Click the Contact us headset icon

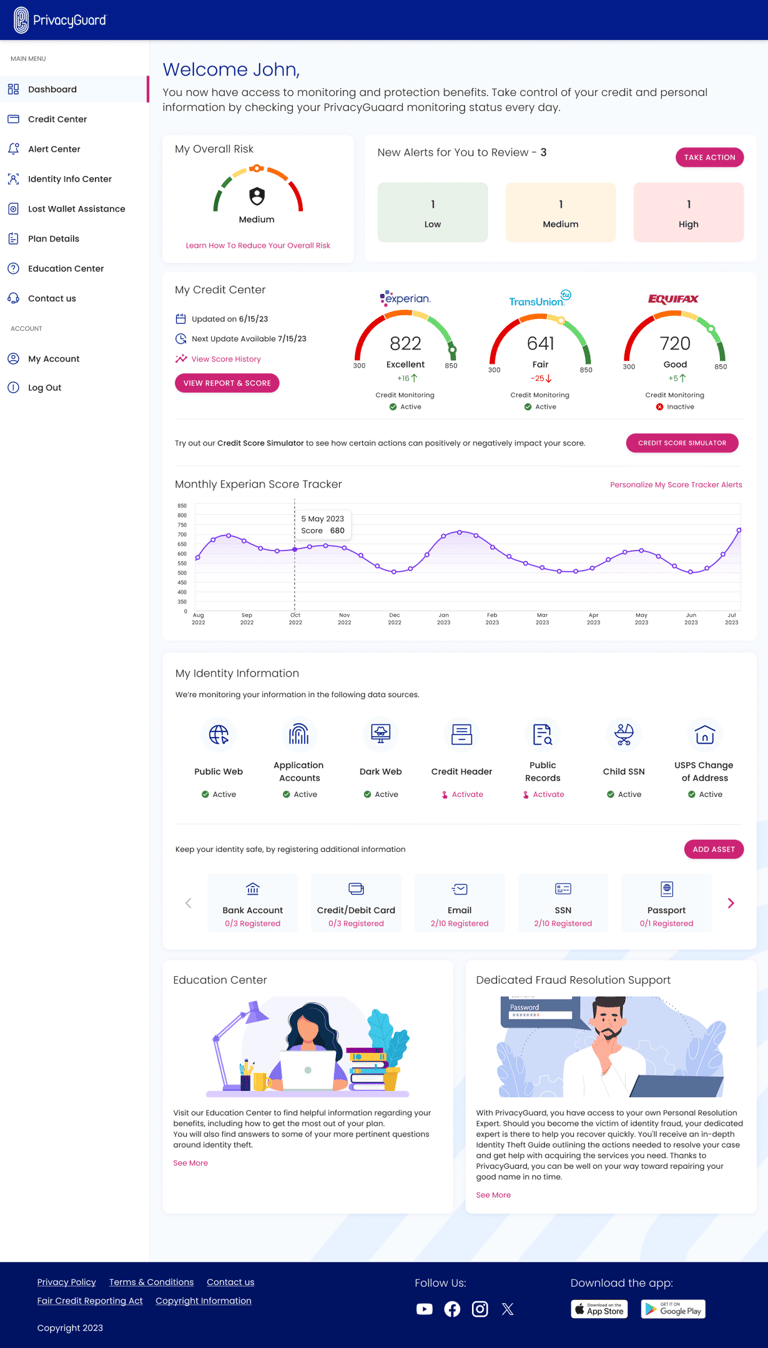coord(13,298)
